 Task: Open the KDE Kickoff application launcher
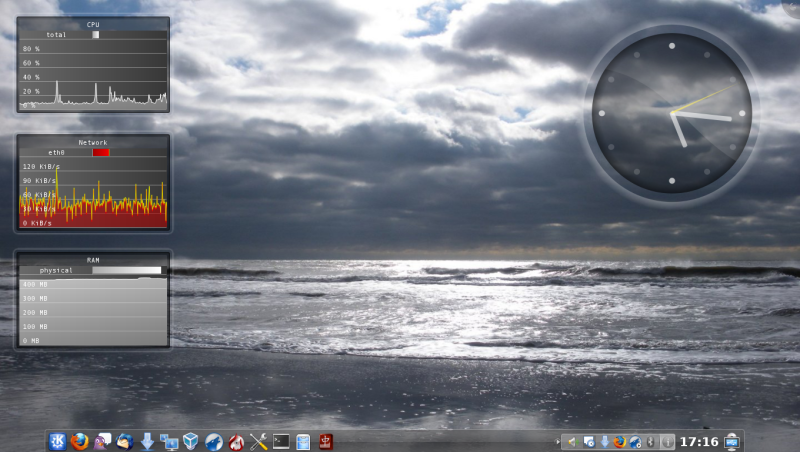(x=57, y=441)
